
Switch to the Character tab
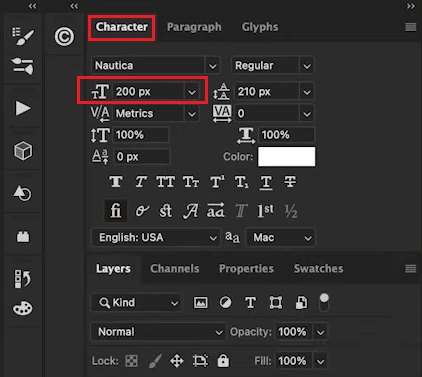coord(122,27)
